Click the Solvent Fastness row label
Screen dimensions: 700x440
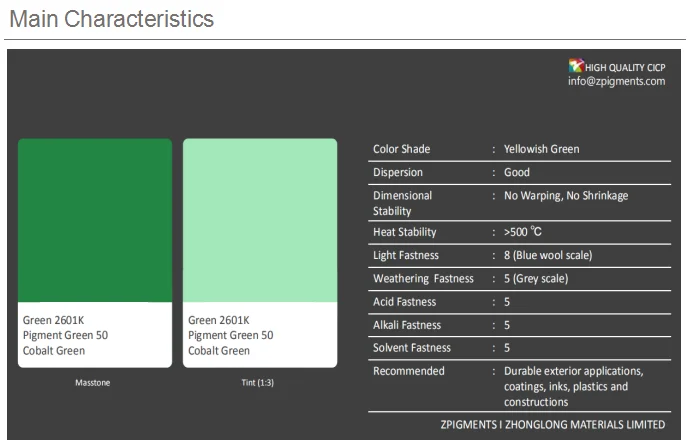pos(412,348)
